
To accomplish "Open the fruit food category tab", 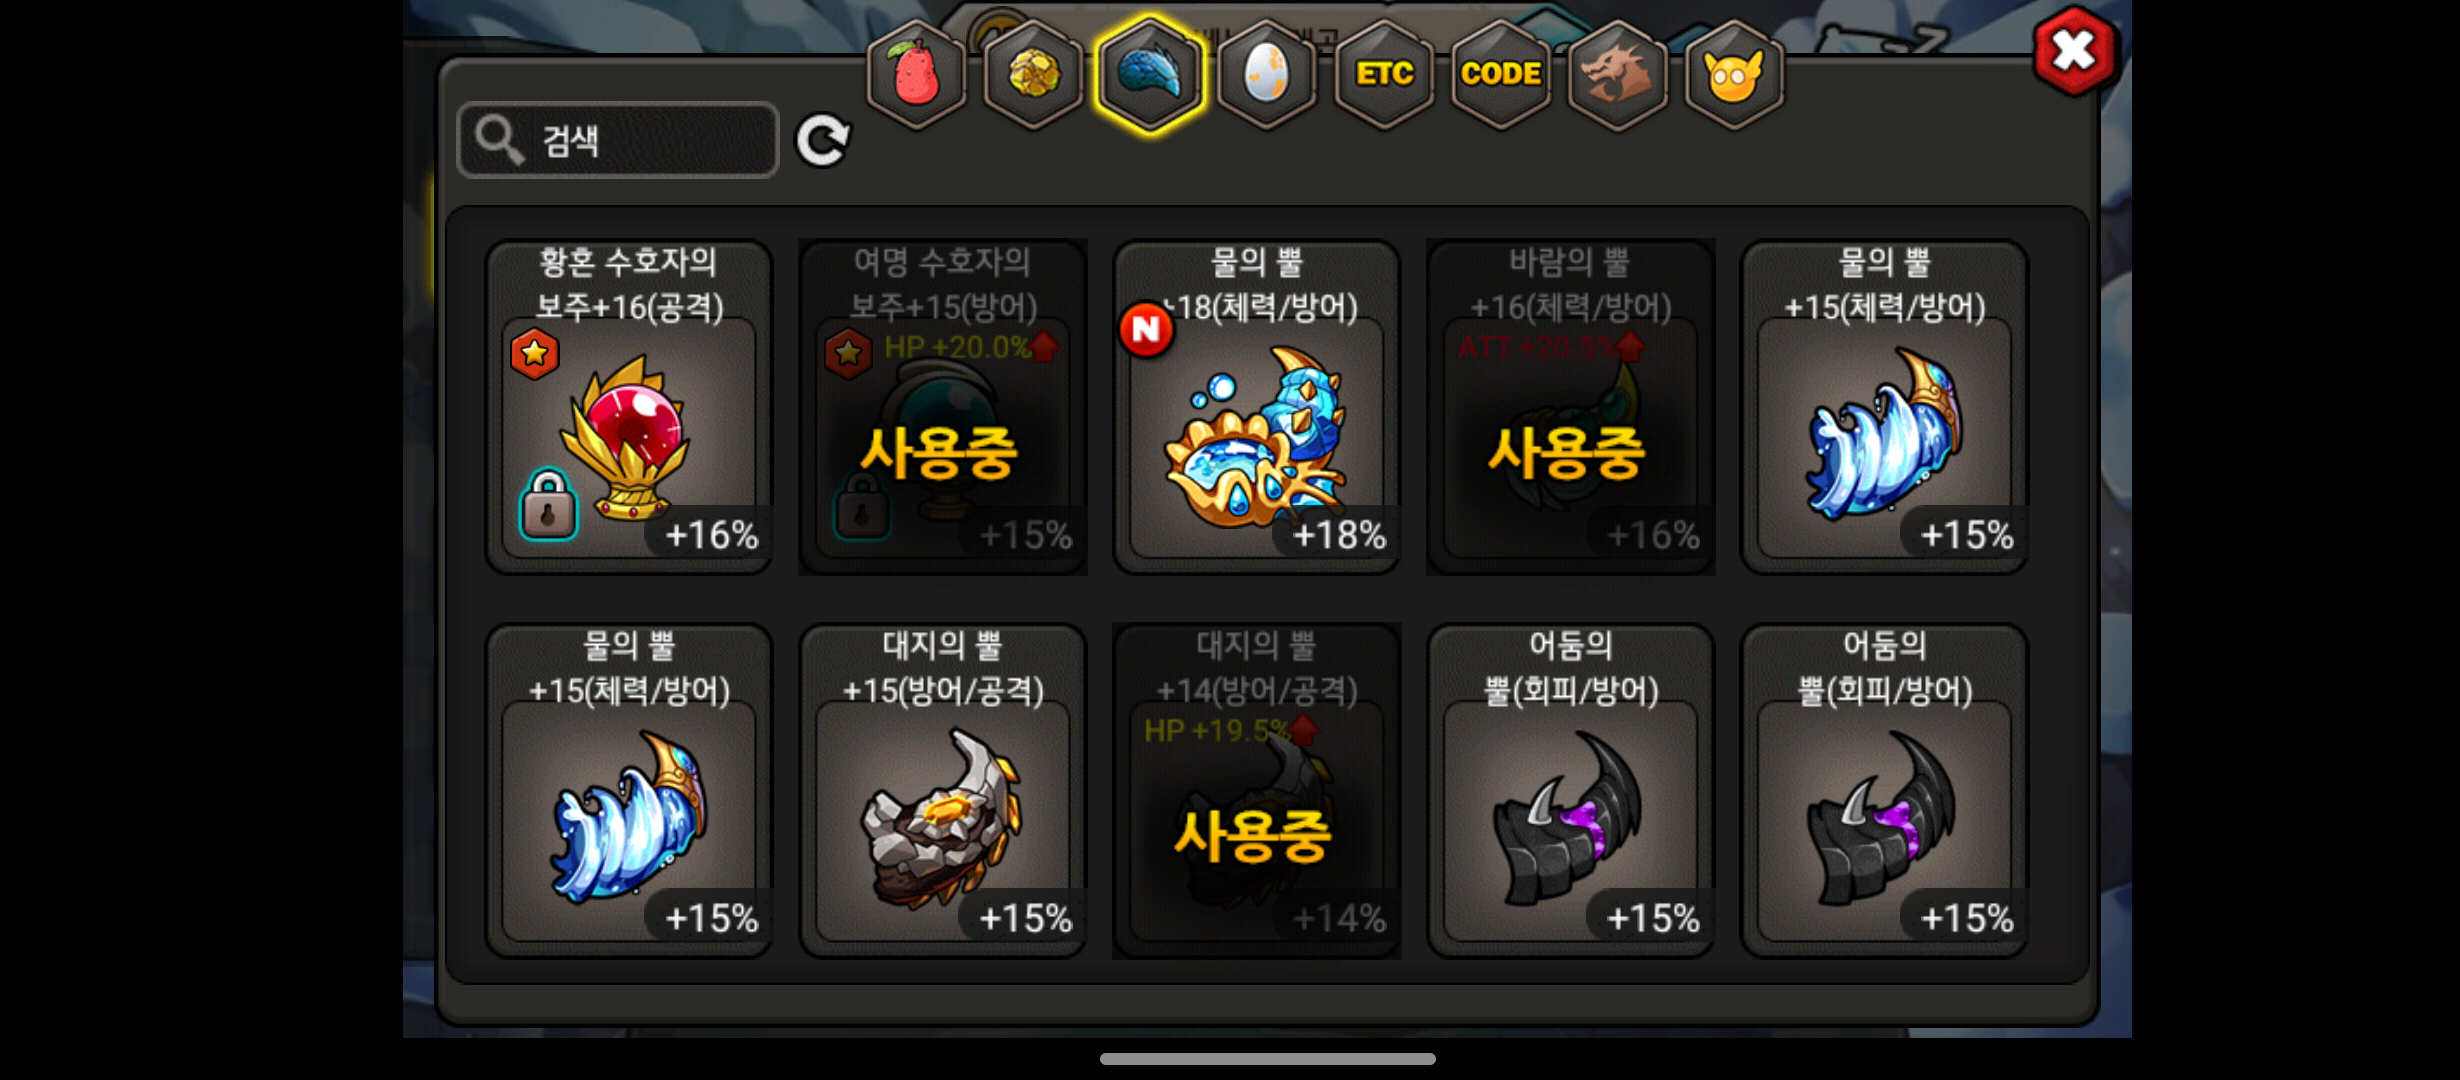I will click(x=916, y=74).
